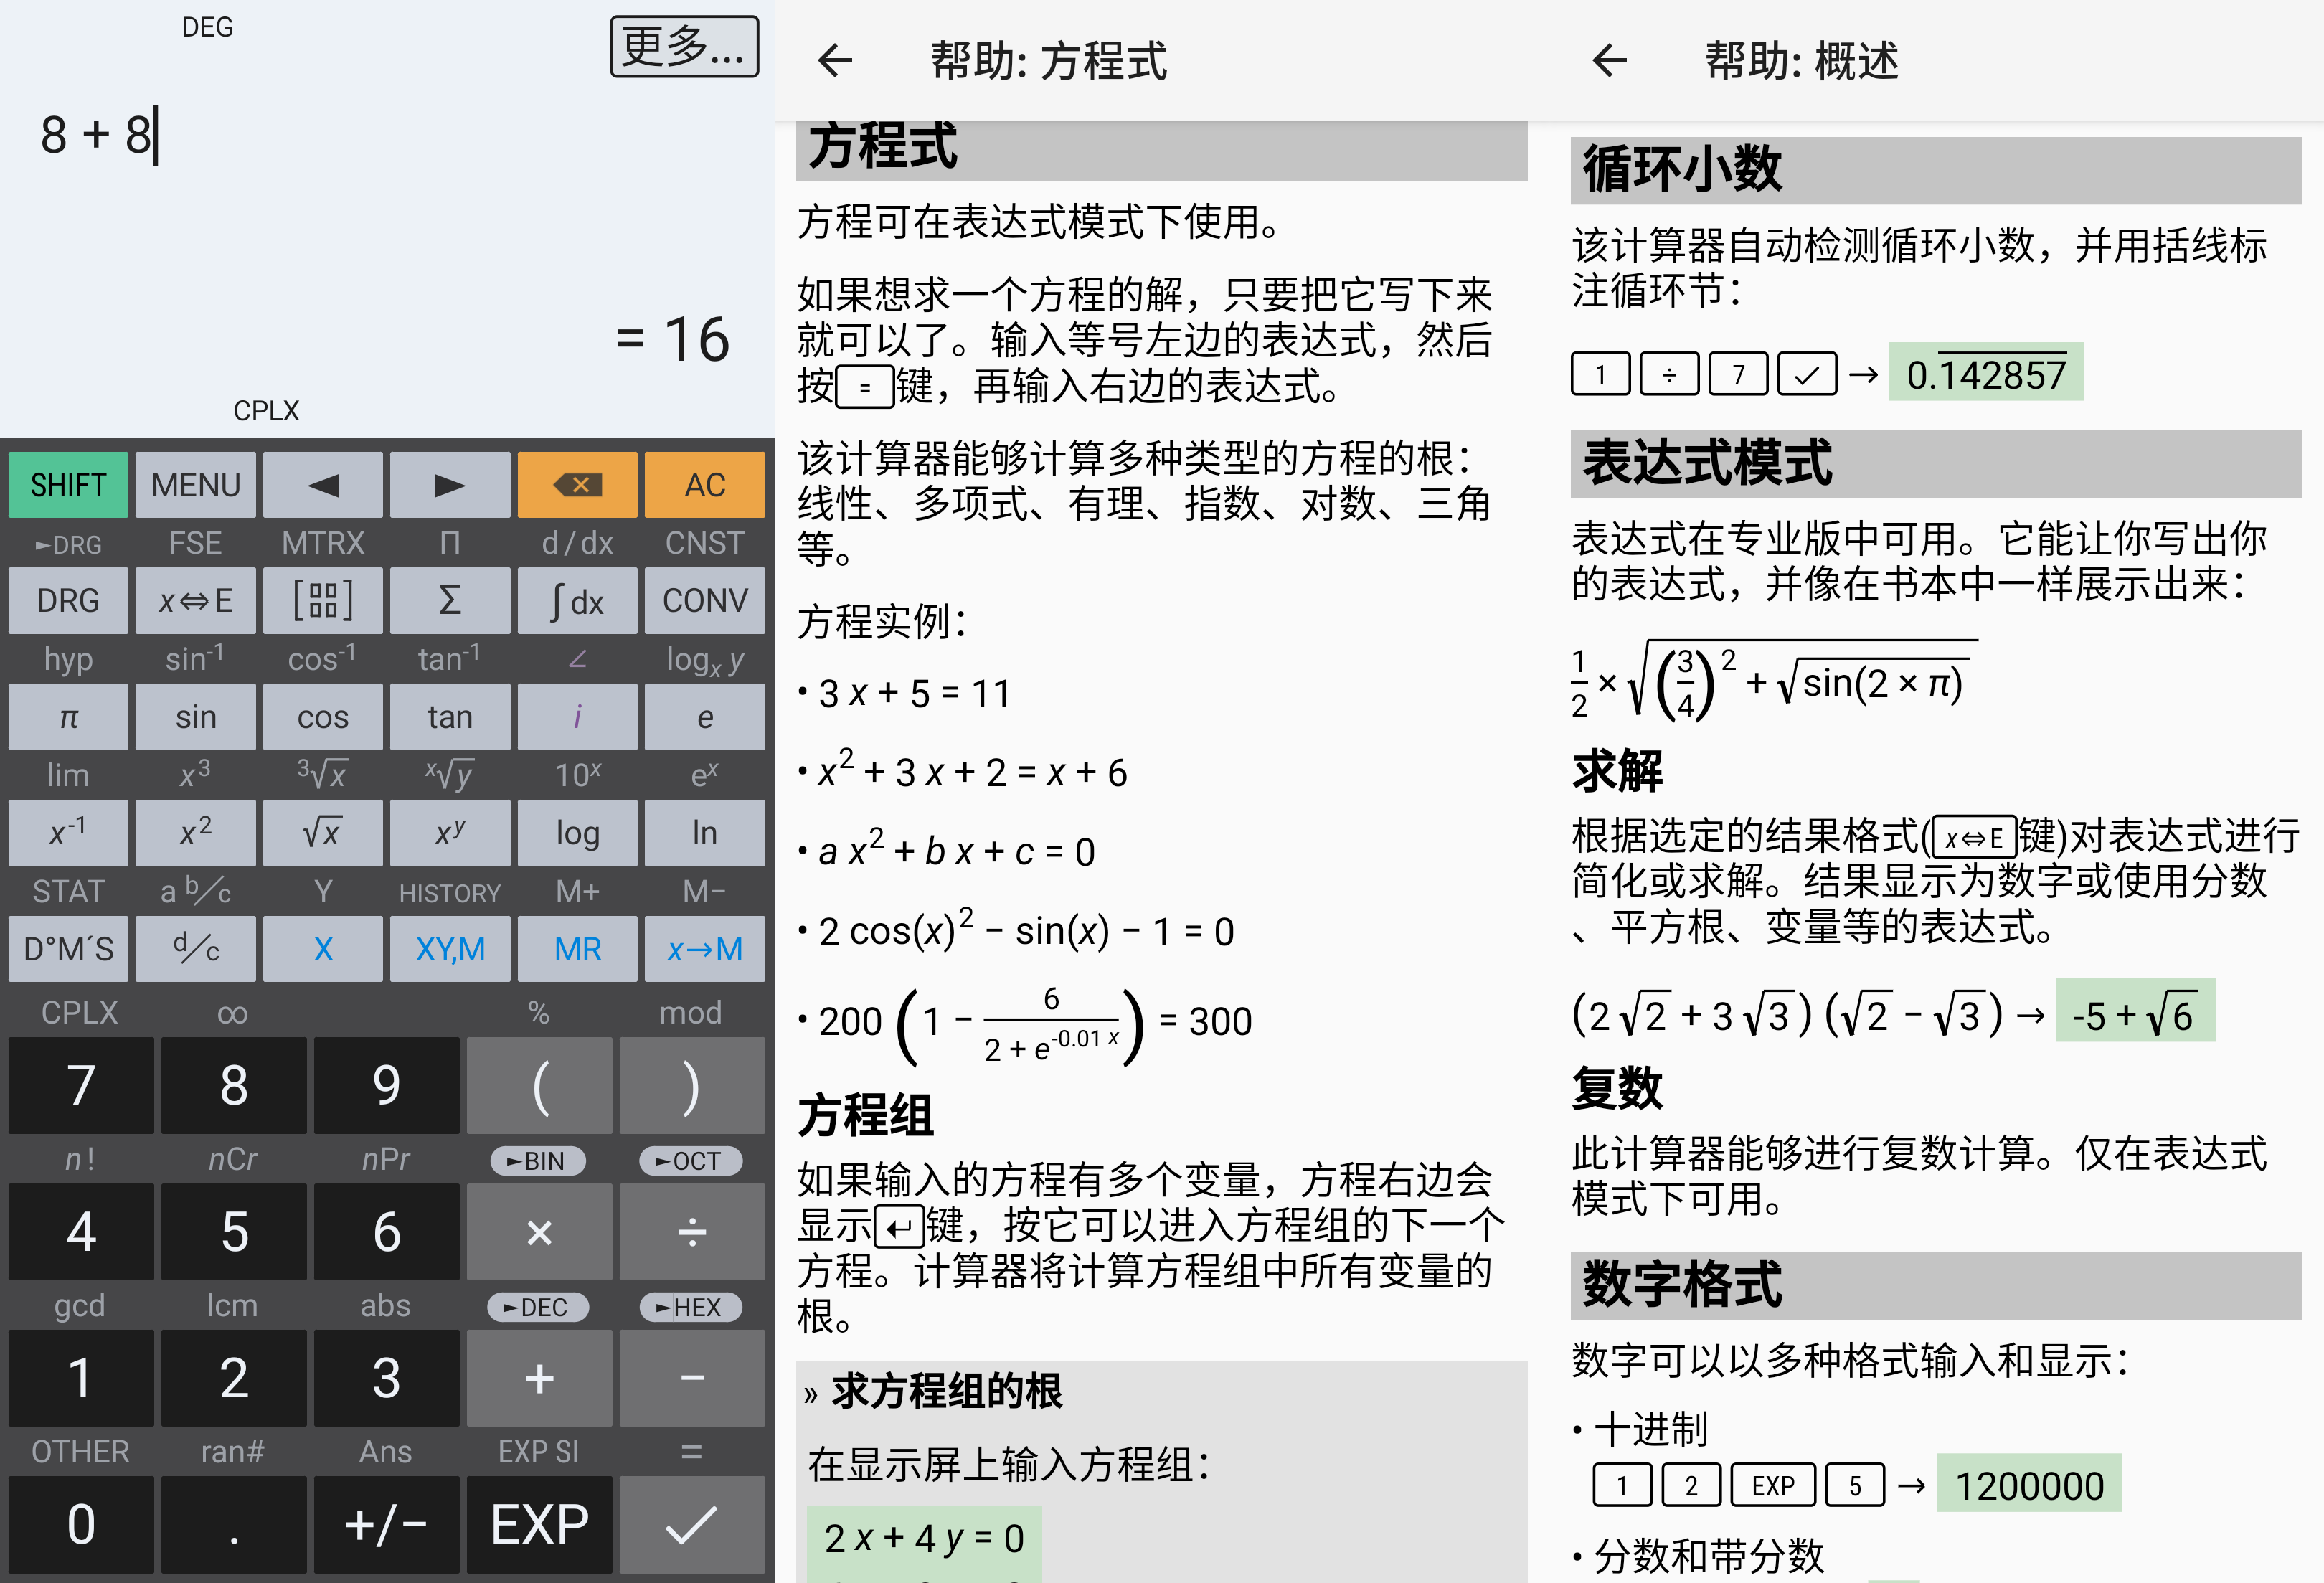Move cursor right with arrow key

point(449,485)
